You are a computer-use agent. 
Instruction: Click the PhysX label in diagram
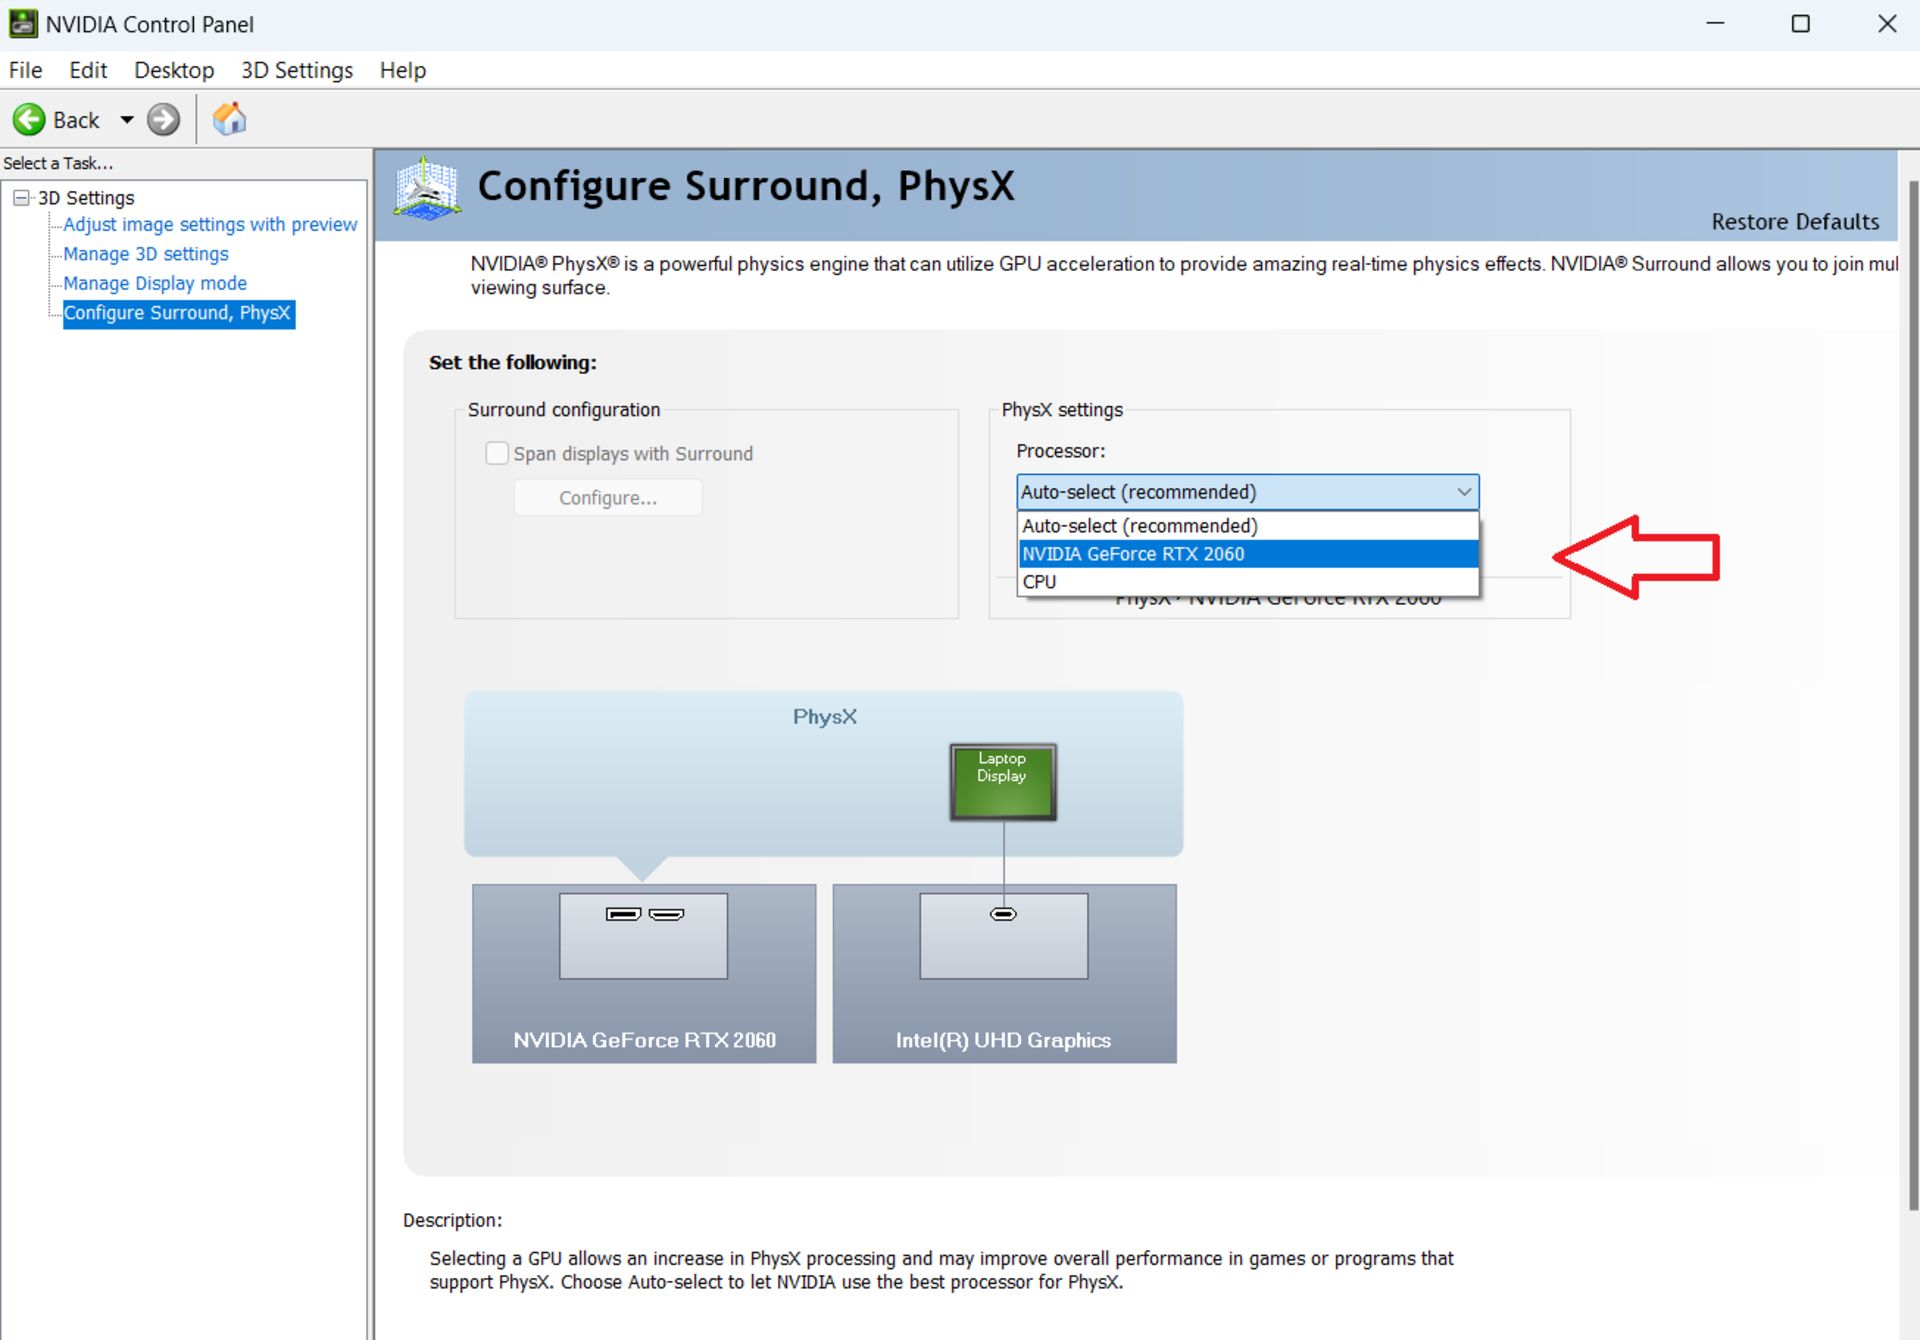pyautogui.click(x=825, y=717)
